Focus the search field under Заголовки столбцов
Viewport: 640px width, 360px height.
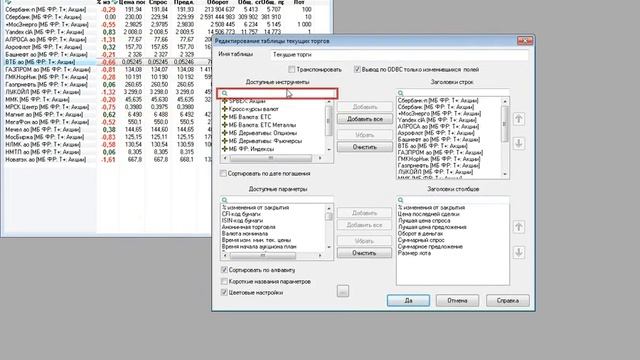click(x=453, y=200)
